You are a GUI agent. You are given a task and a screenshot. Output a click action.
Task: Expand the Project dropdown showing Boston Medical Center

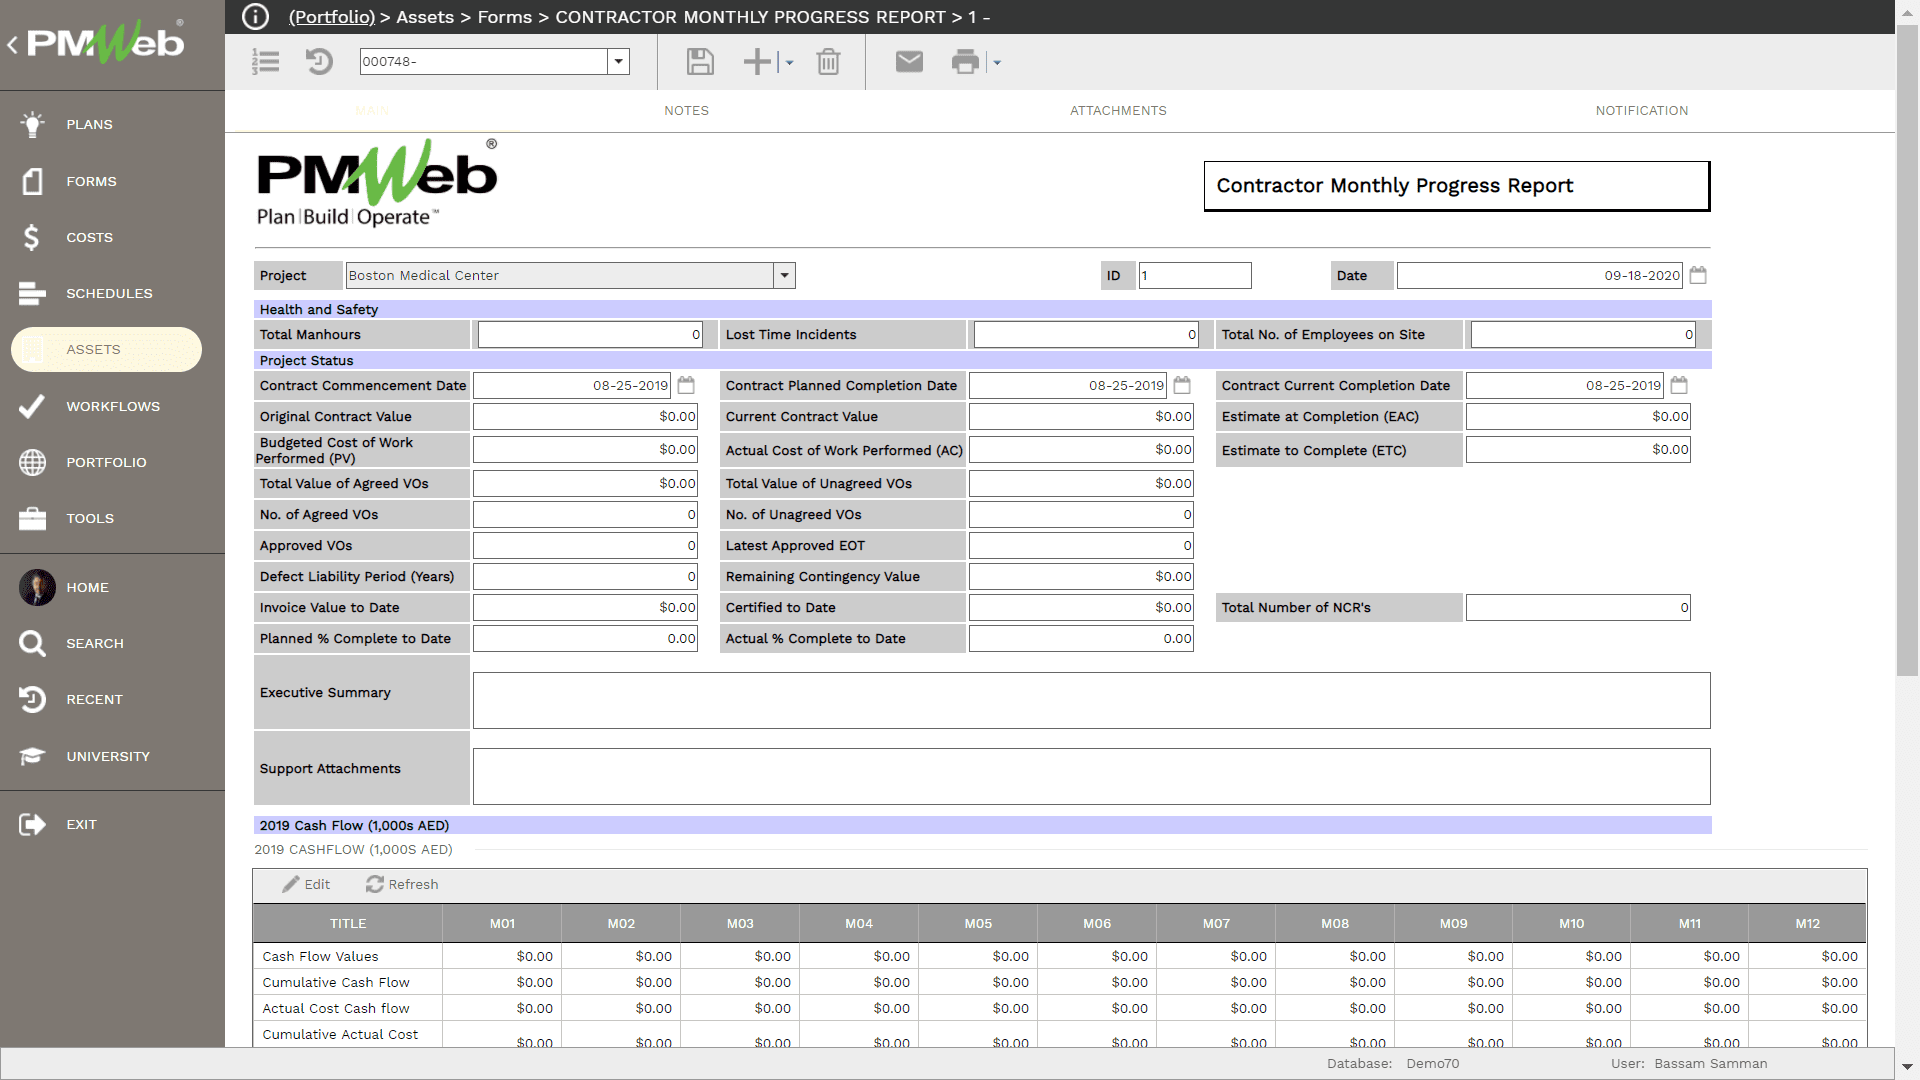pos(784,275)
